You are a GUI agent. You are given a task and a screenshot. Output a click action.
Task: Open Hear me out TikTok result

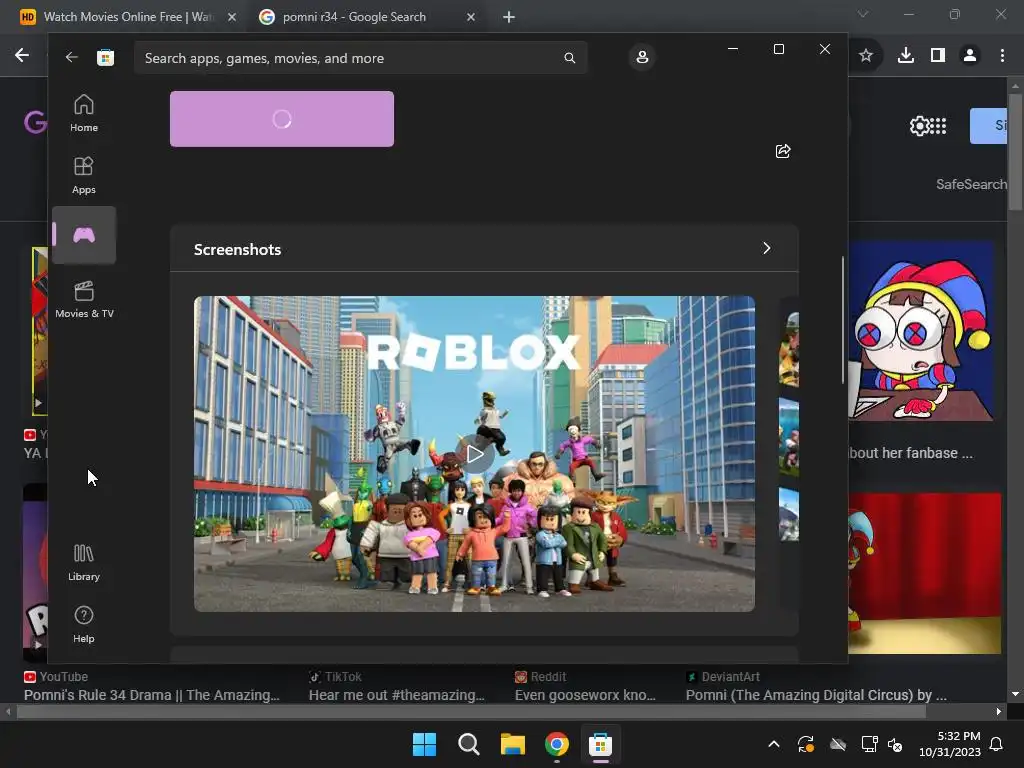point(396,695)
